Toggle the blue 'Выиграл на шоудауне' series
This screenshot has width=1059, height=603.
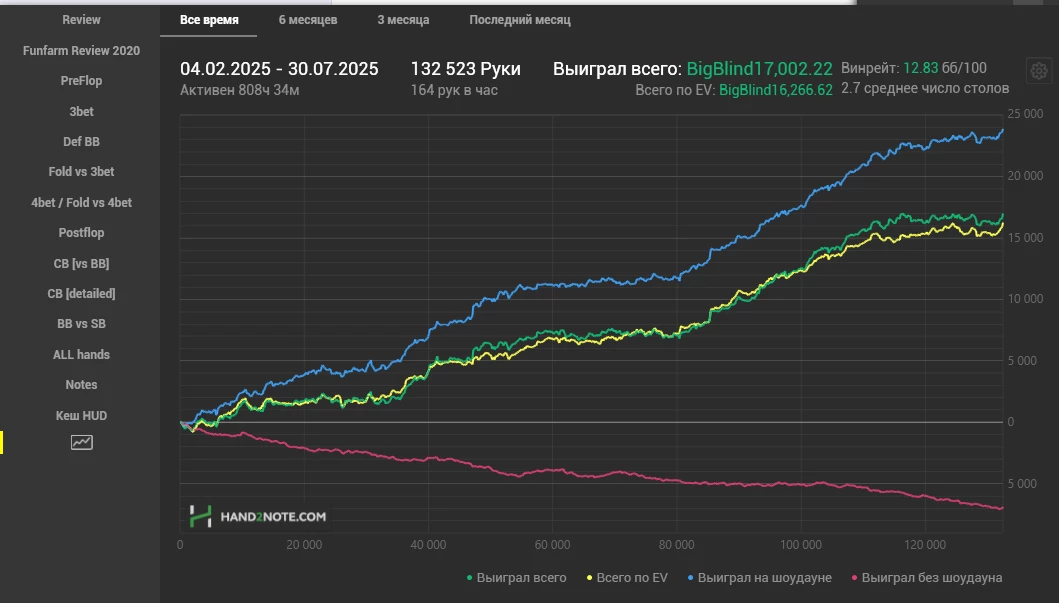coord(760,578)
